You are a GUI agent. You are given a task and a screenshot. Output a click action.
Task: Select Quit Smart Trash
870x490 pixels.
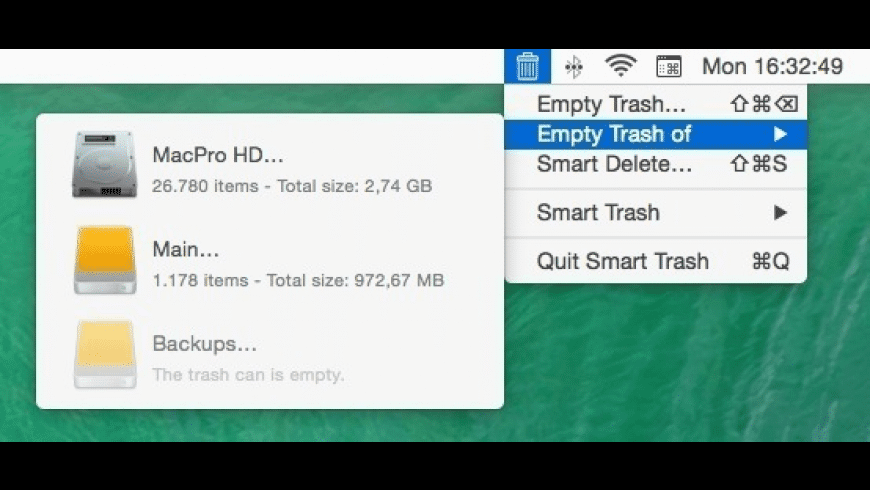pos(655,261)
